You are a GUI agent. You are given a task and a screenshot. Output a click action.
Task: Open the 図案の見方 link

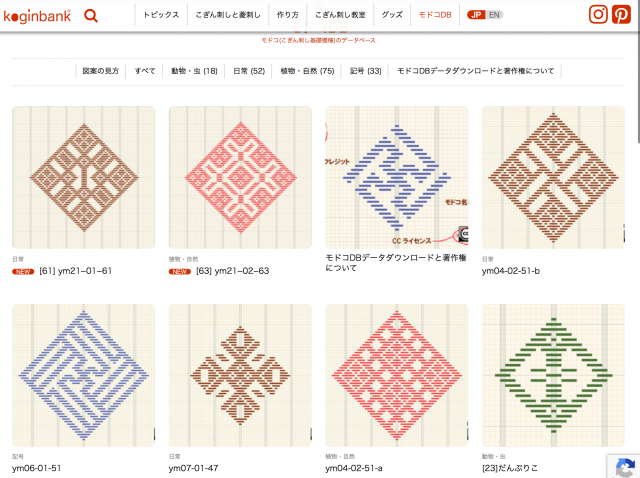point(100,71)
